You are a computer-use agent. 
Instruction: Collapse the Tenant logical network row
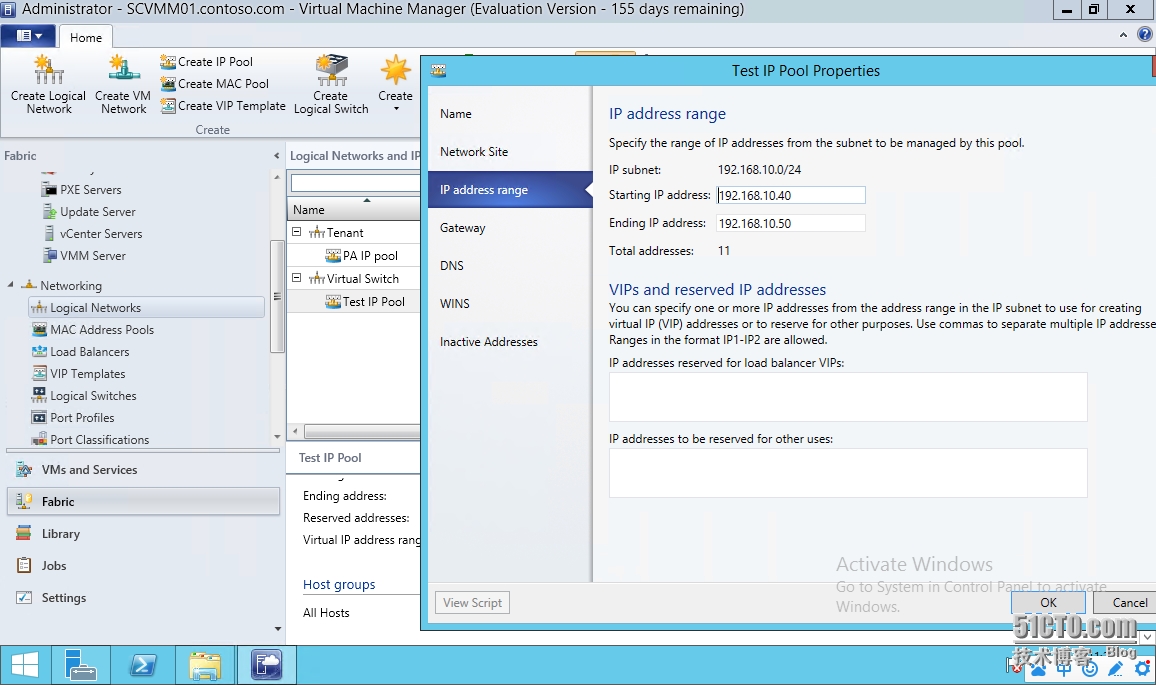pyautogui.click(x=296, y=232)
